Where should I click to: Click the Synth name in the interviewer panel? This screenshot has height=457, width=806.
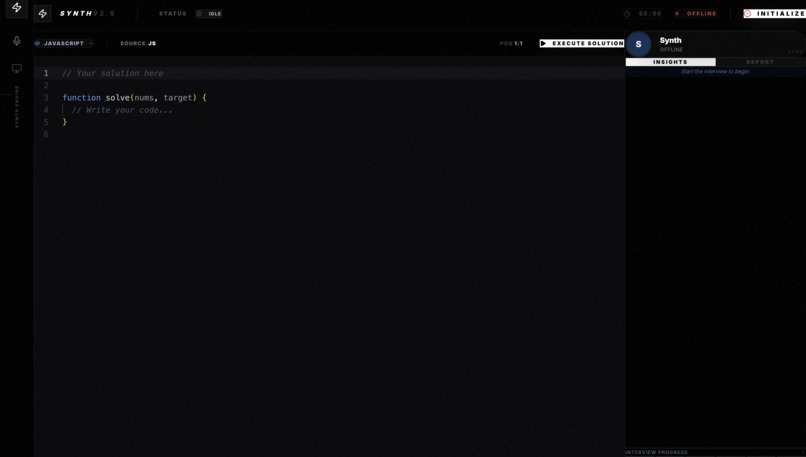(x=670, y=40)
